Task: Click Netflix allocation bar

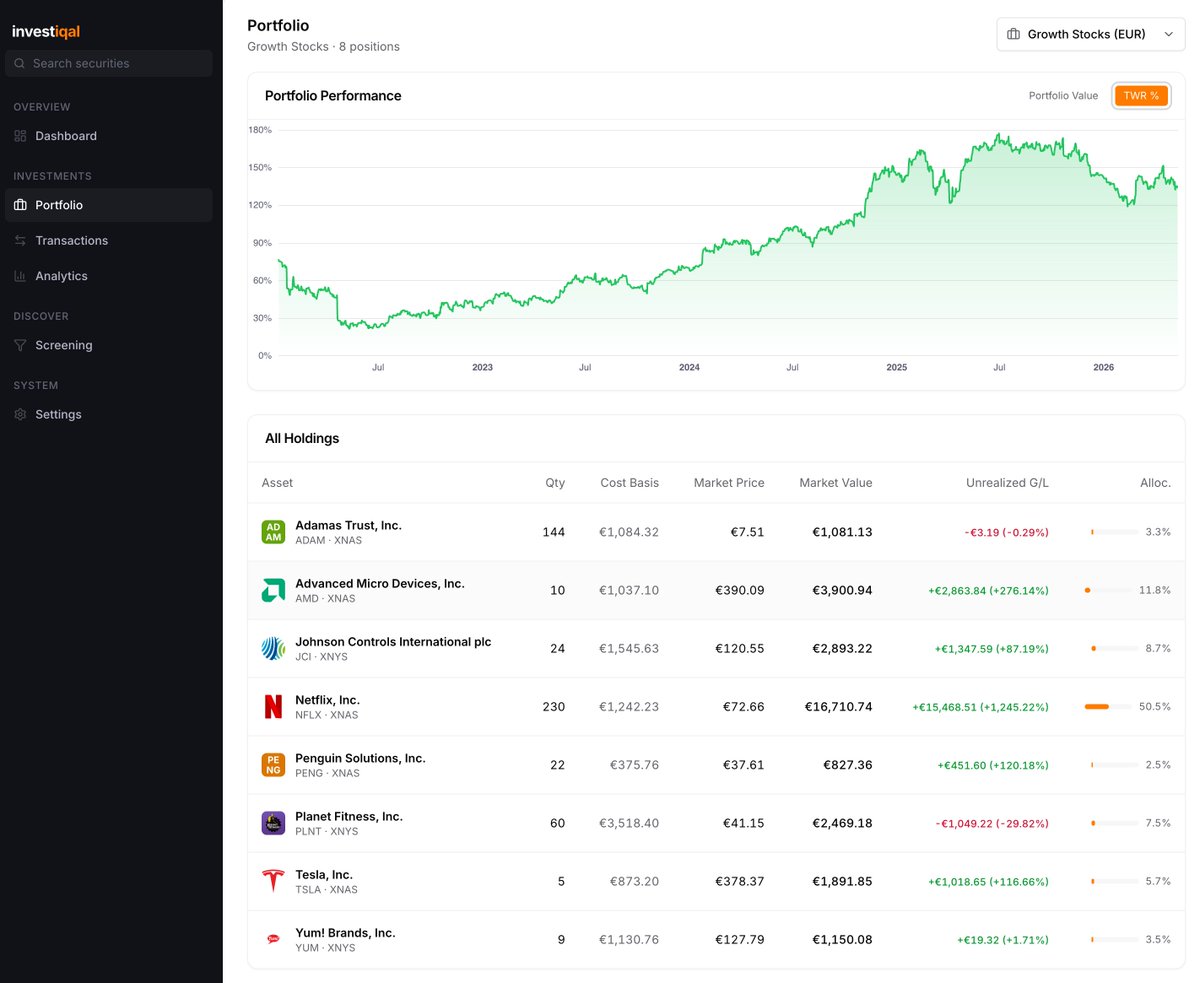Action: click(1108, 707)
